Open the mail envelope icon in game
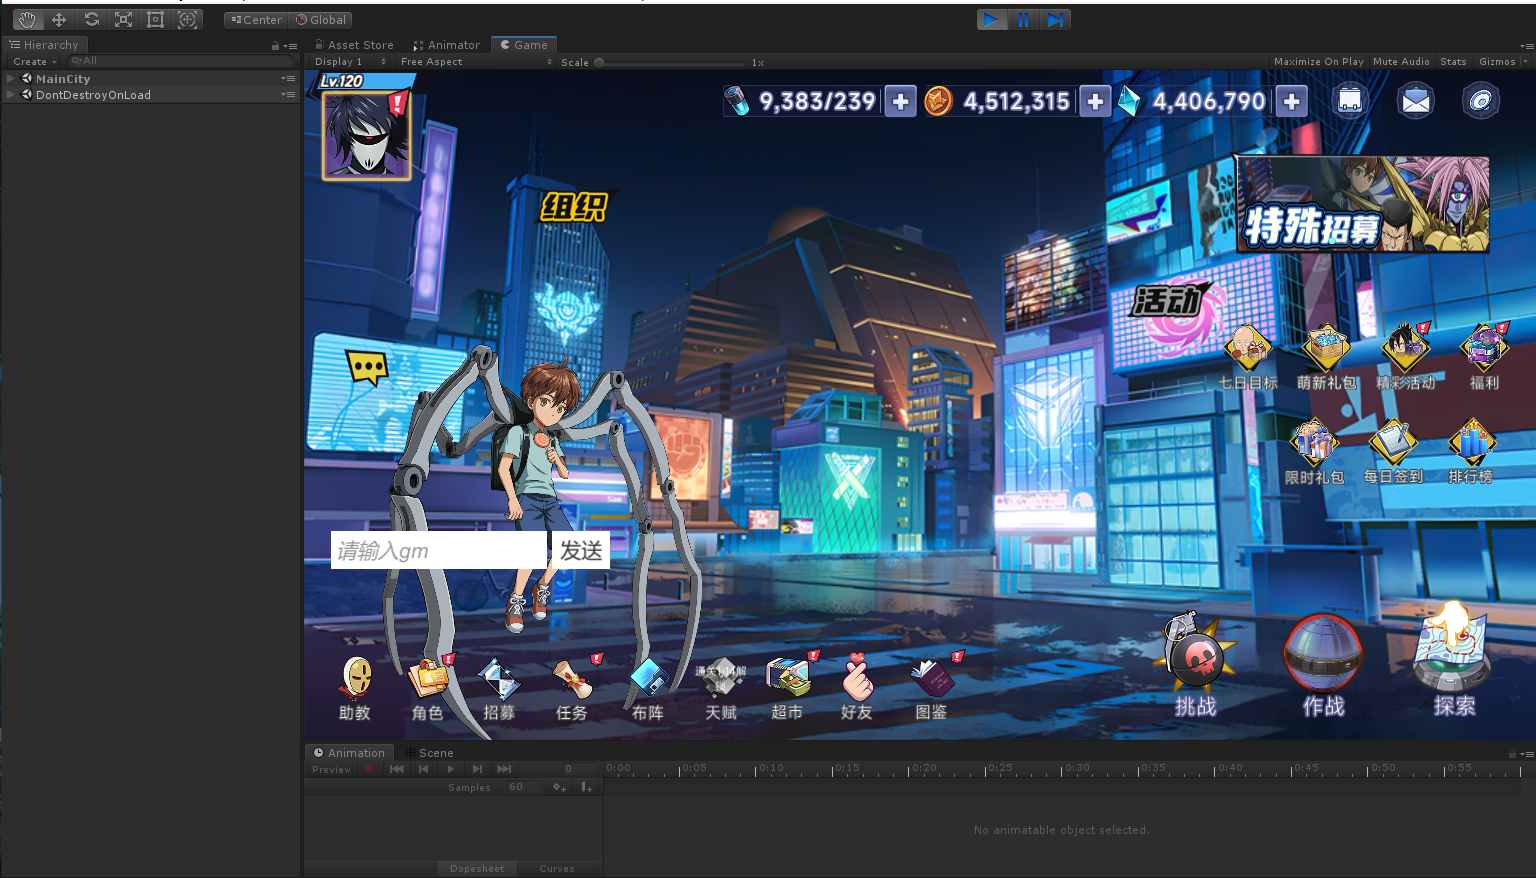The height and width of the screenshot is (878, 1536). (1415, 101)
